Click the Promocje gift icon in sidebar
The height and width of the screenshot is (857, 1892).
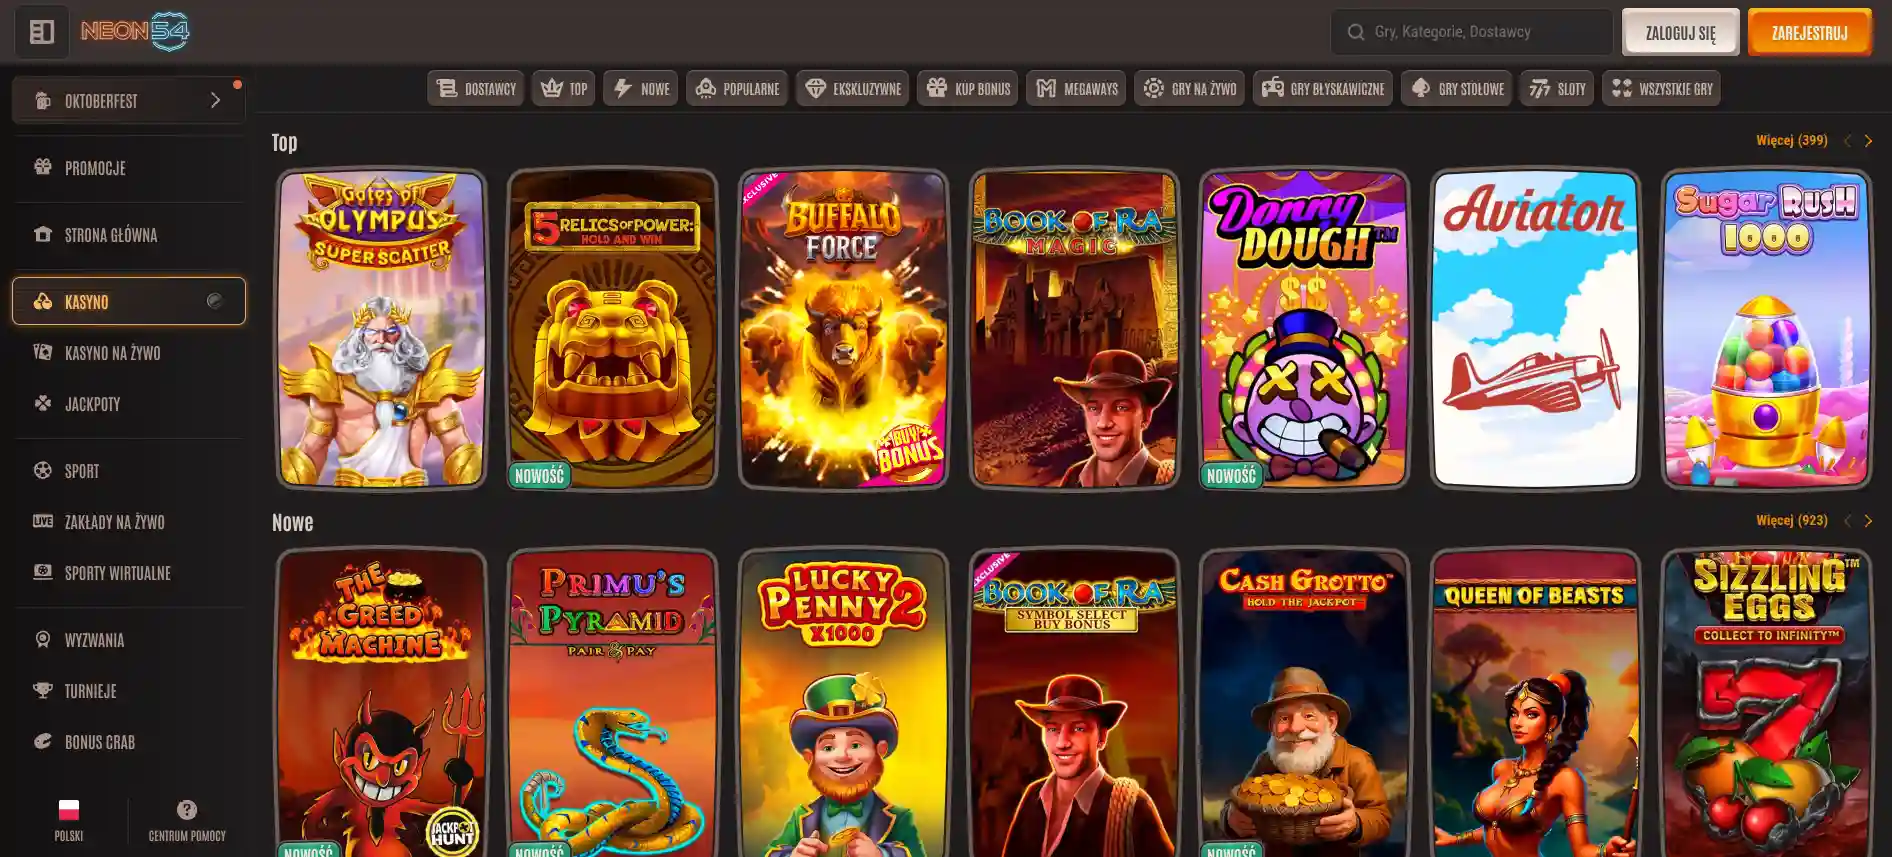pos(43,167)
